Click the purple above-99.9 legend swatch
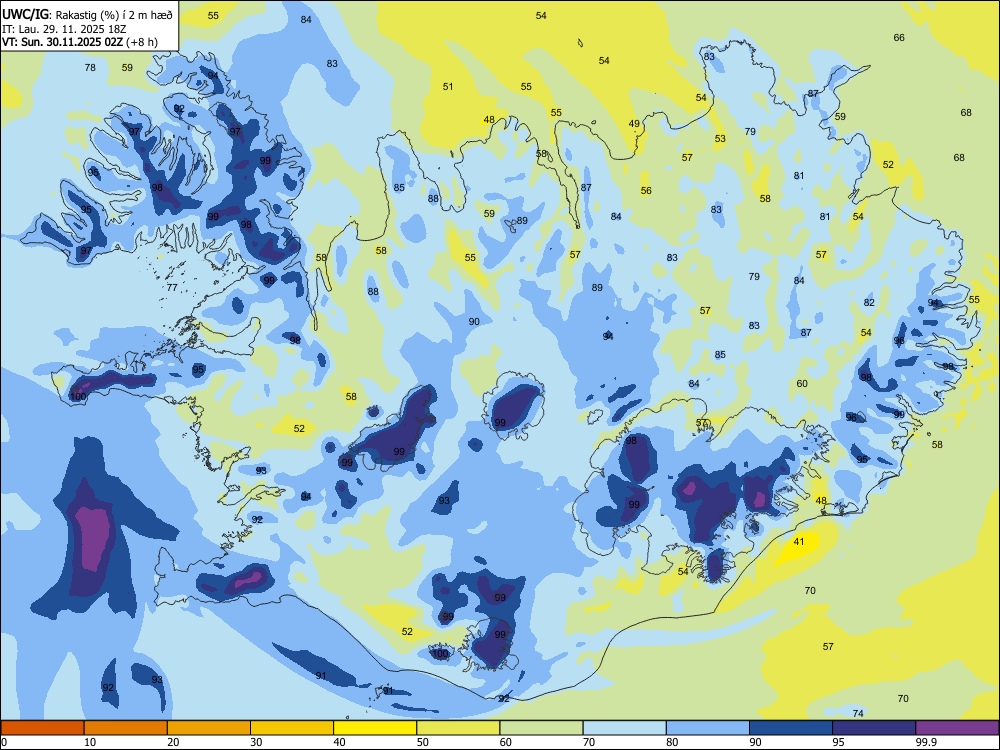 pyautogui.click(x=957, y=728)
